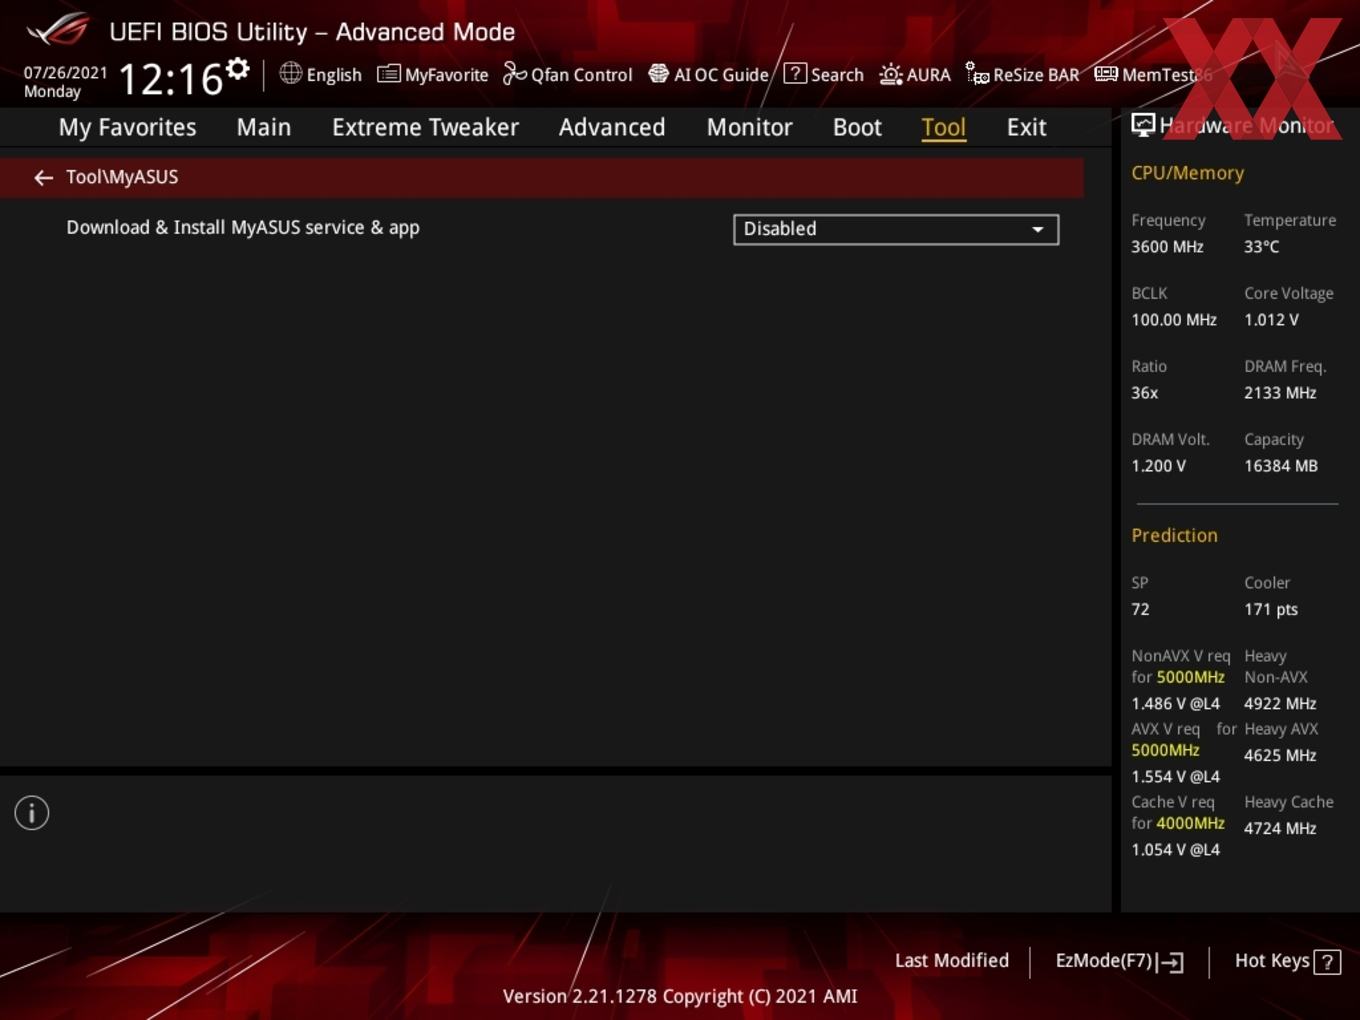The height and width of the screenshot is (1020, 1360).
Task: Select the Monitor tab
Action: click(750, 127)
